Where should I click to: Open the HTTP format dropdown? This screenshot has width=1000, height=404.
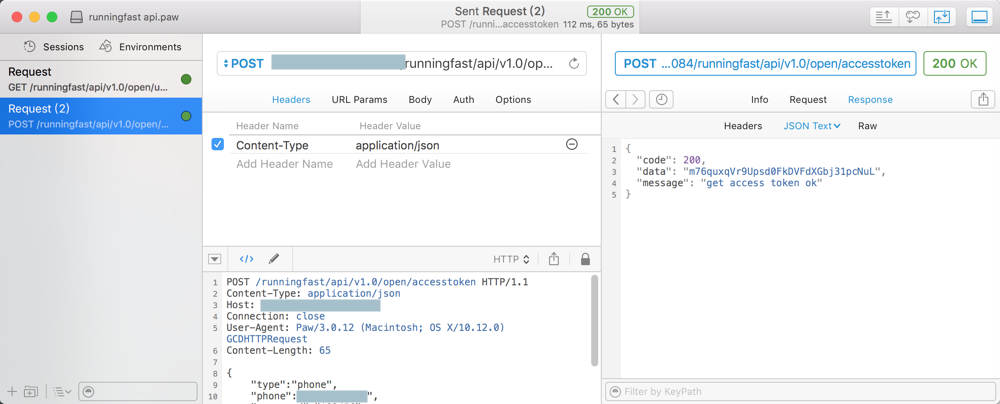coord(511,259)
